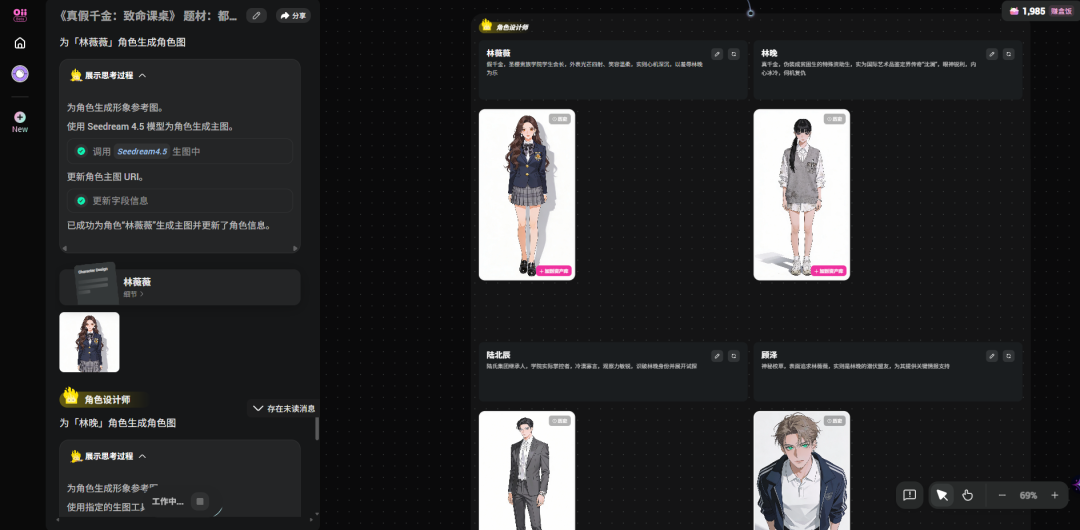1080x530 pixels.
Task: Add 林薇薇 image to asset library
Action: 554,271
